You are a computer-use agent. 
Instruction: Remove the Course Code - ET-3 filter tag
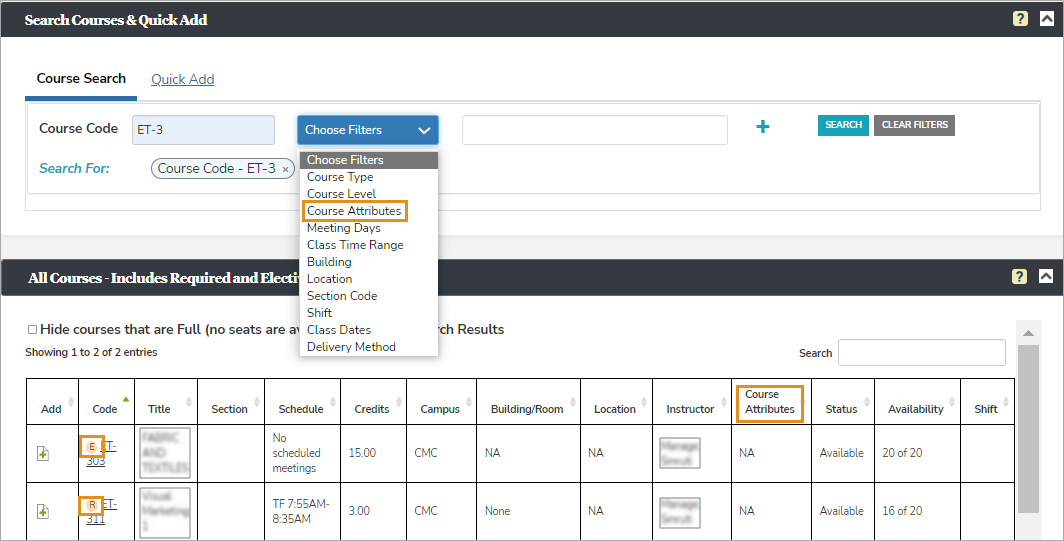click(285, 170)
